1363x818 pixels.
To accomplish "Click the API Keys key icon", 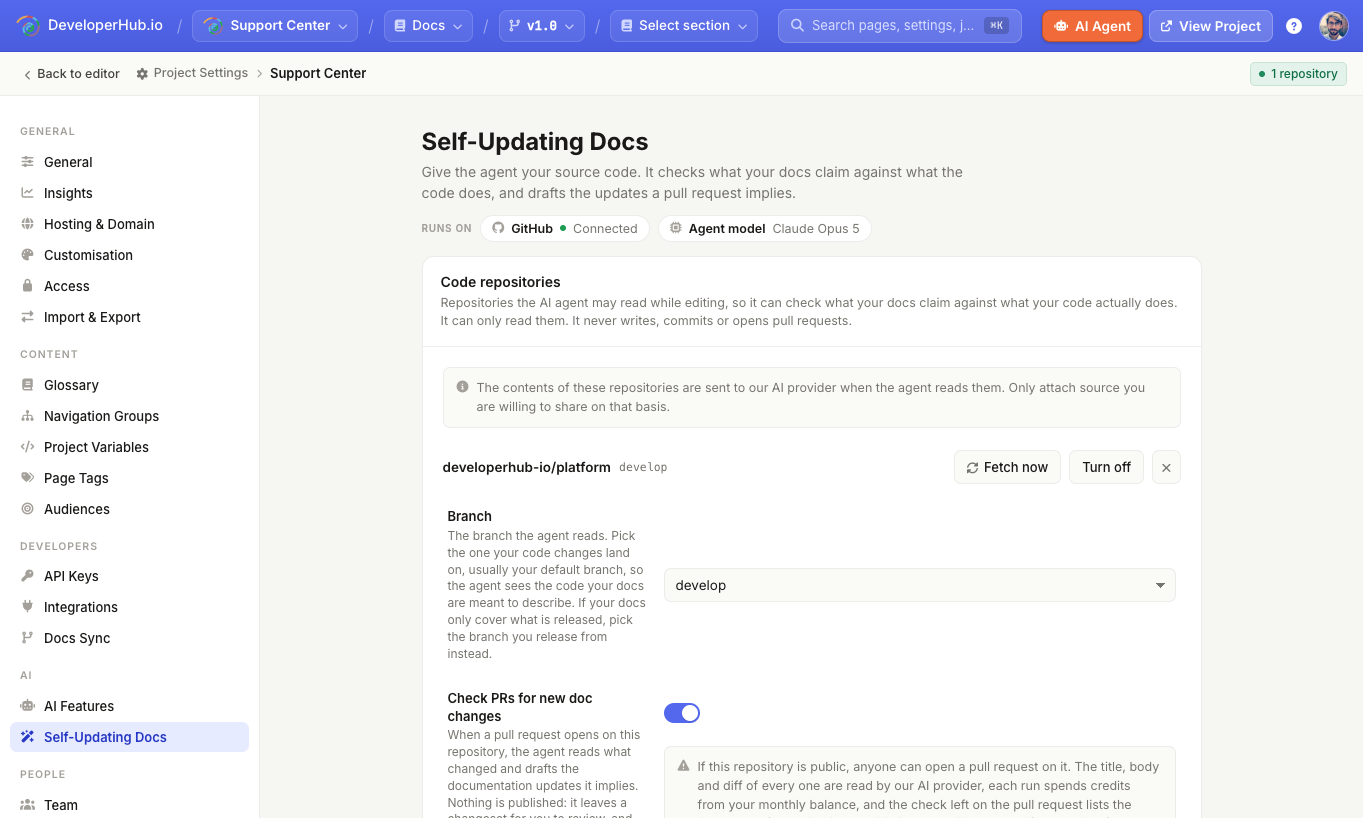I will 28,576.
